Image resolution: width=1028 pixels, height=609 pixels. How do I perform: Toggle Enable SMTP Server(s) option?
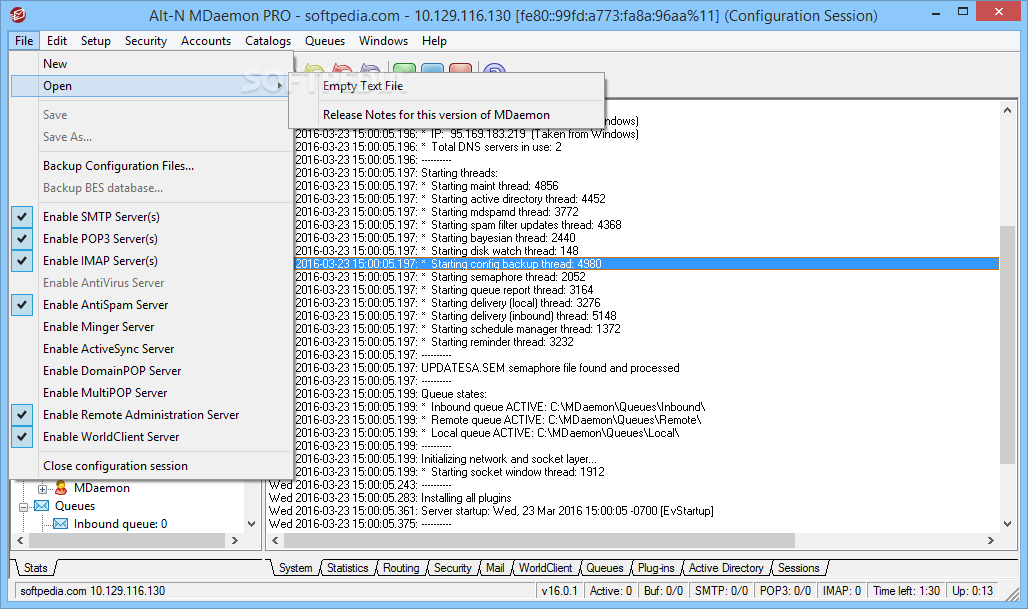coord(151,216)
